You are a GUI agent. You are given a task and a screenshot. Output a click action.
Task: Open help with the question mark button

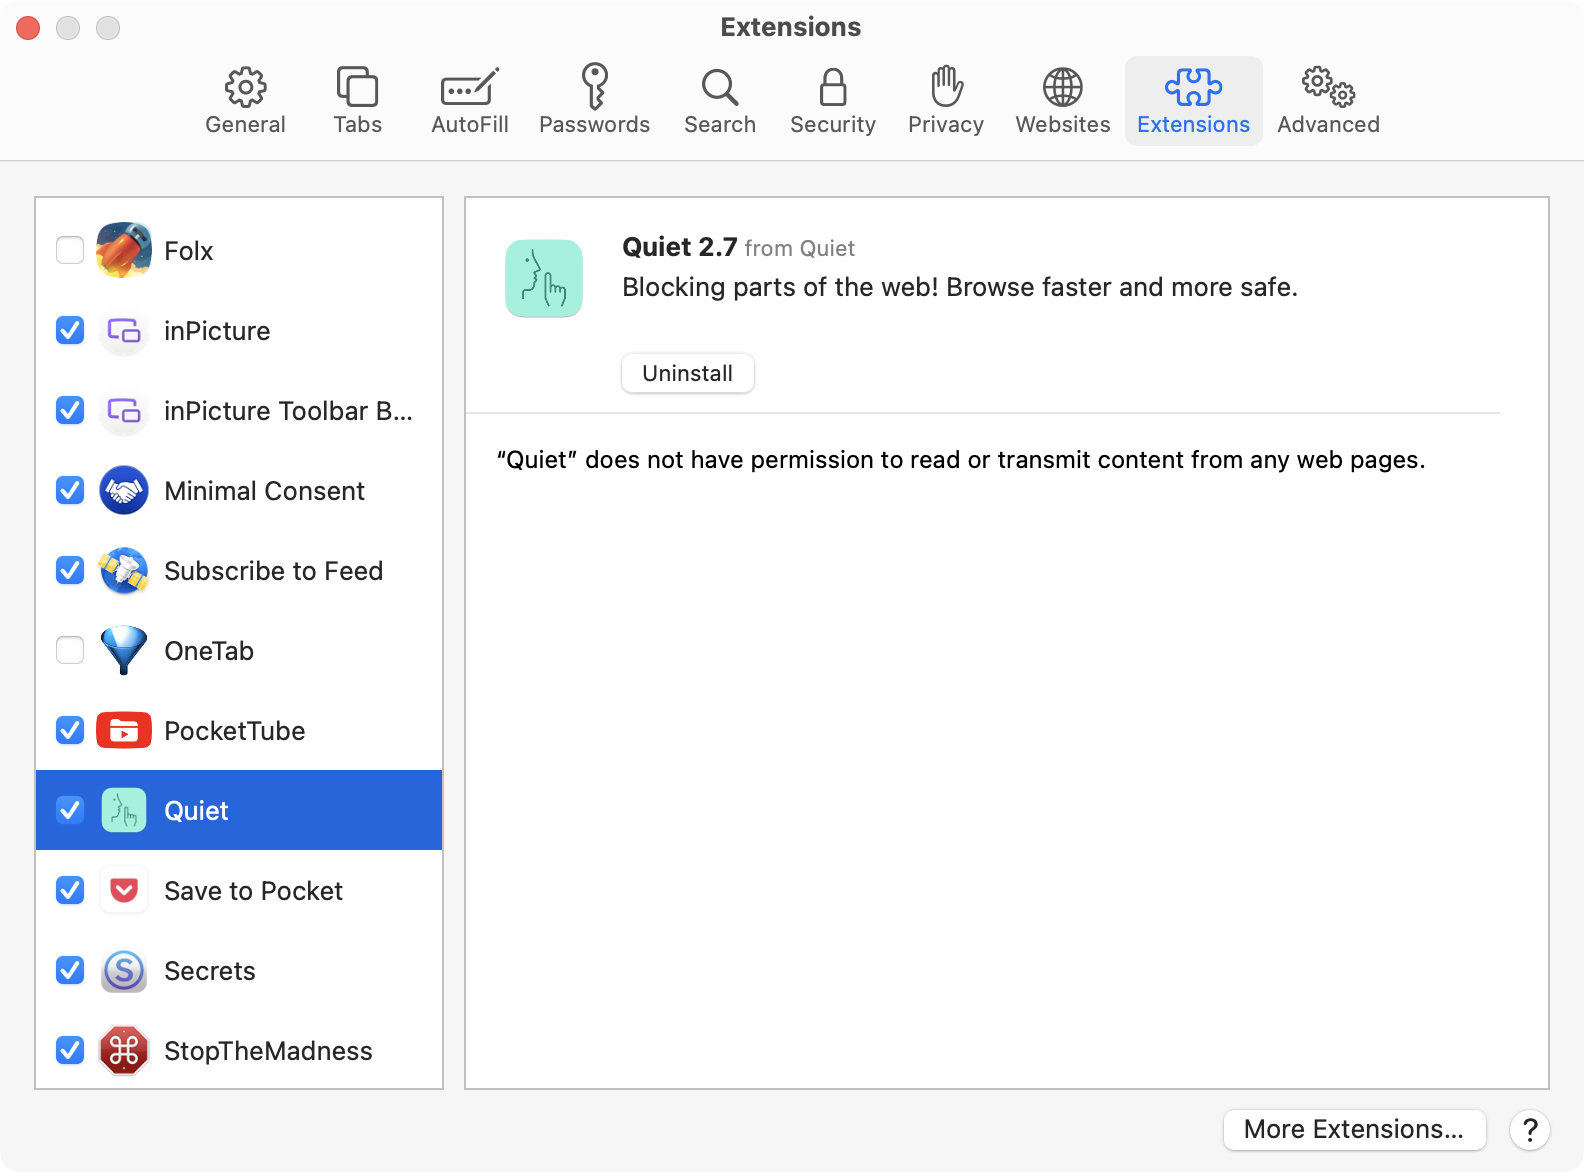(1529, 1130)
